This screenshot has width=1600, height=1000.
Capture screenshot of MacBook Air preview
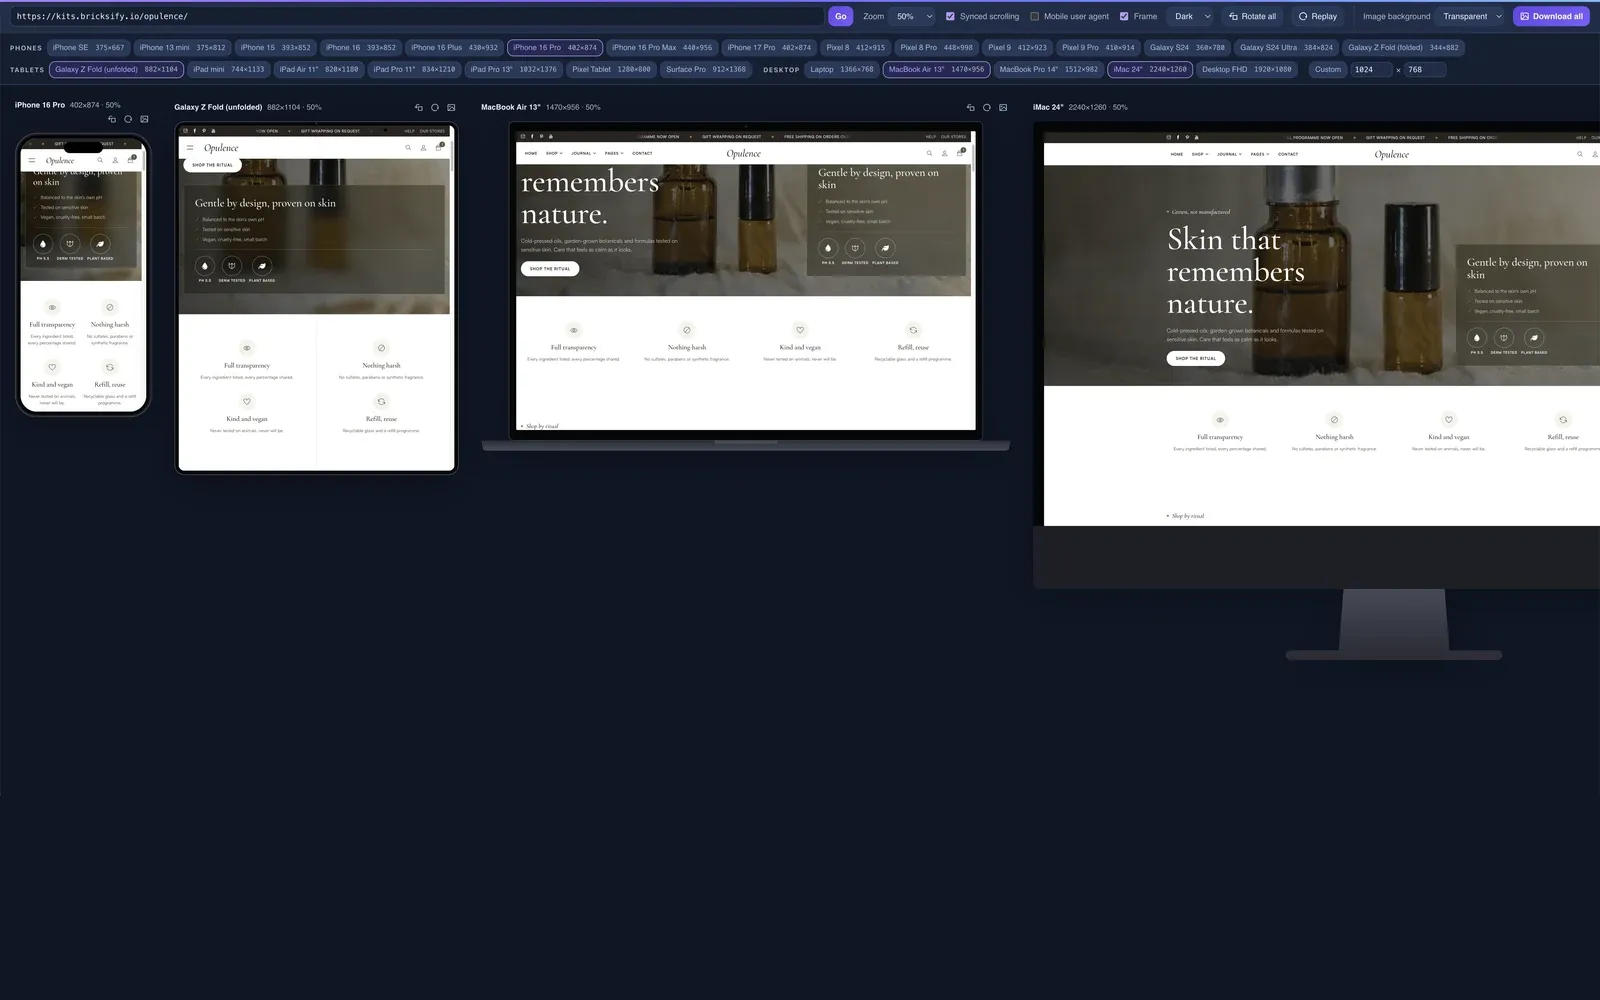pyautogui.click(x=1003, y=107)
